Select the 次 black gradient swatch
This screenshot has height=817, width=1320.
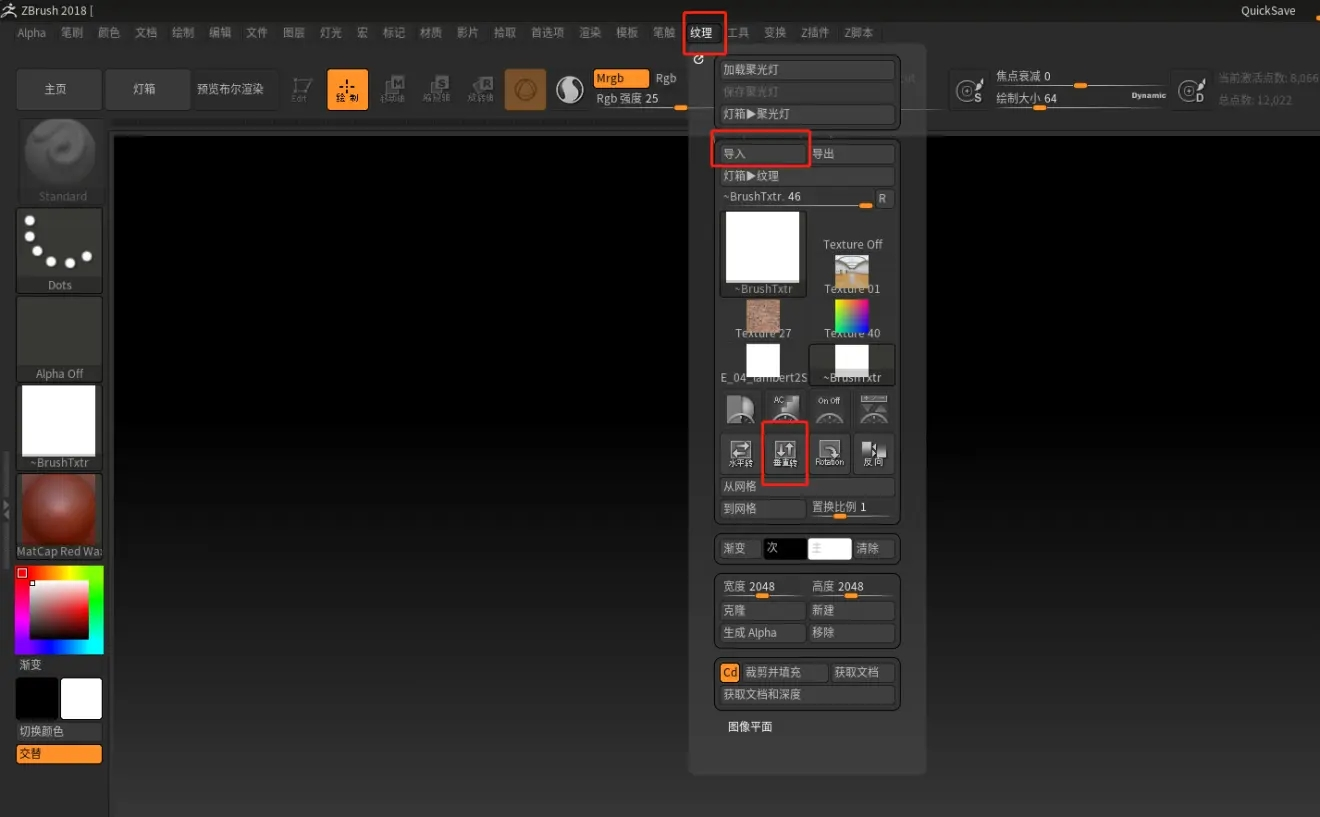(785, 548)
